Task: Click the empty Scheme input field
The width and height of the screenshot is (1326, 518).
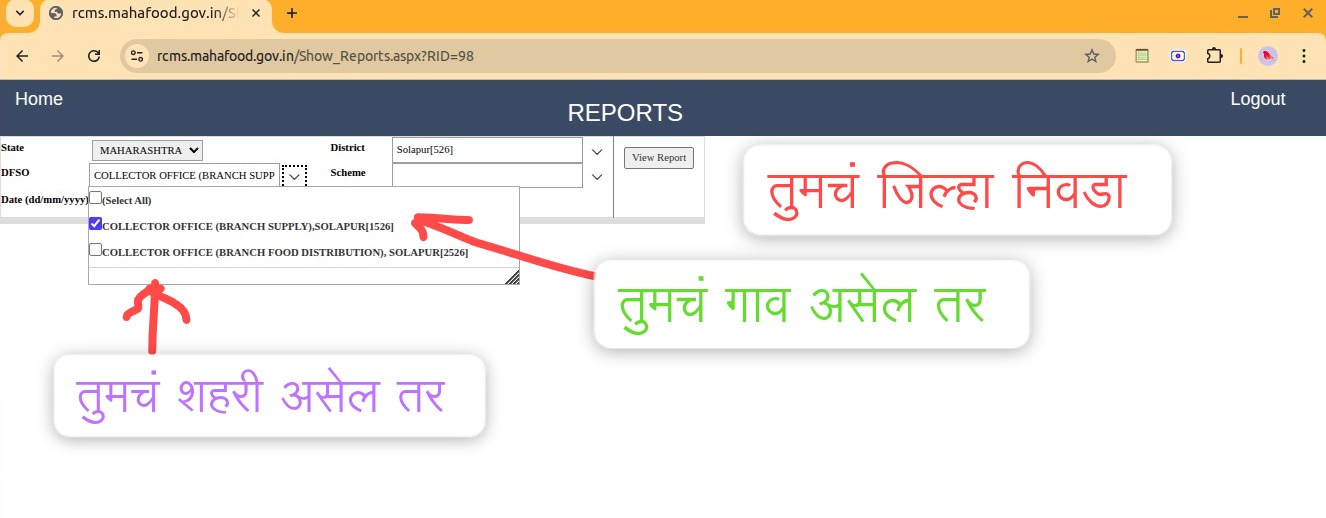Action: (487, 175)
